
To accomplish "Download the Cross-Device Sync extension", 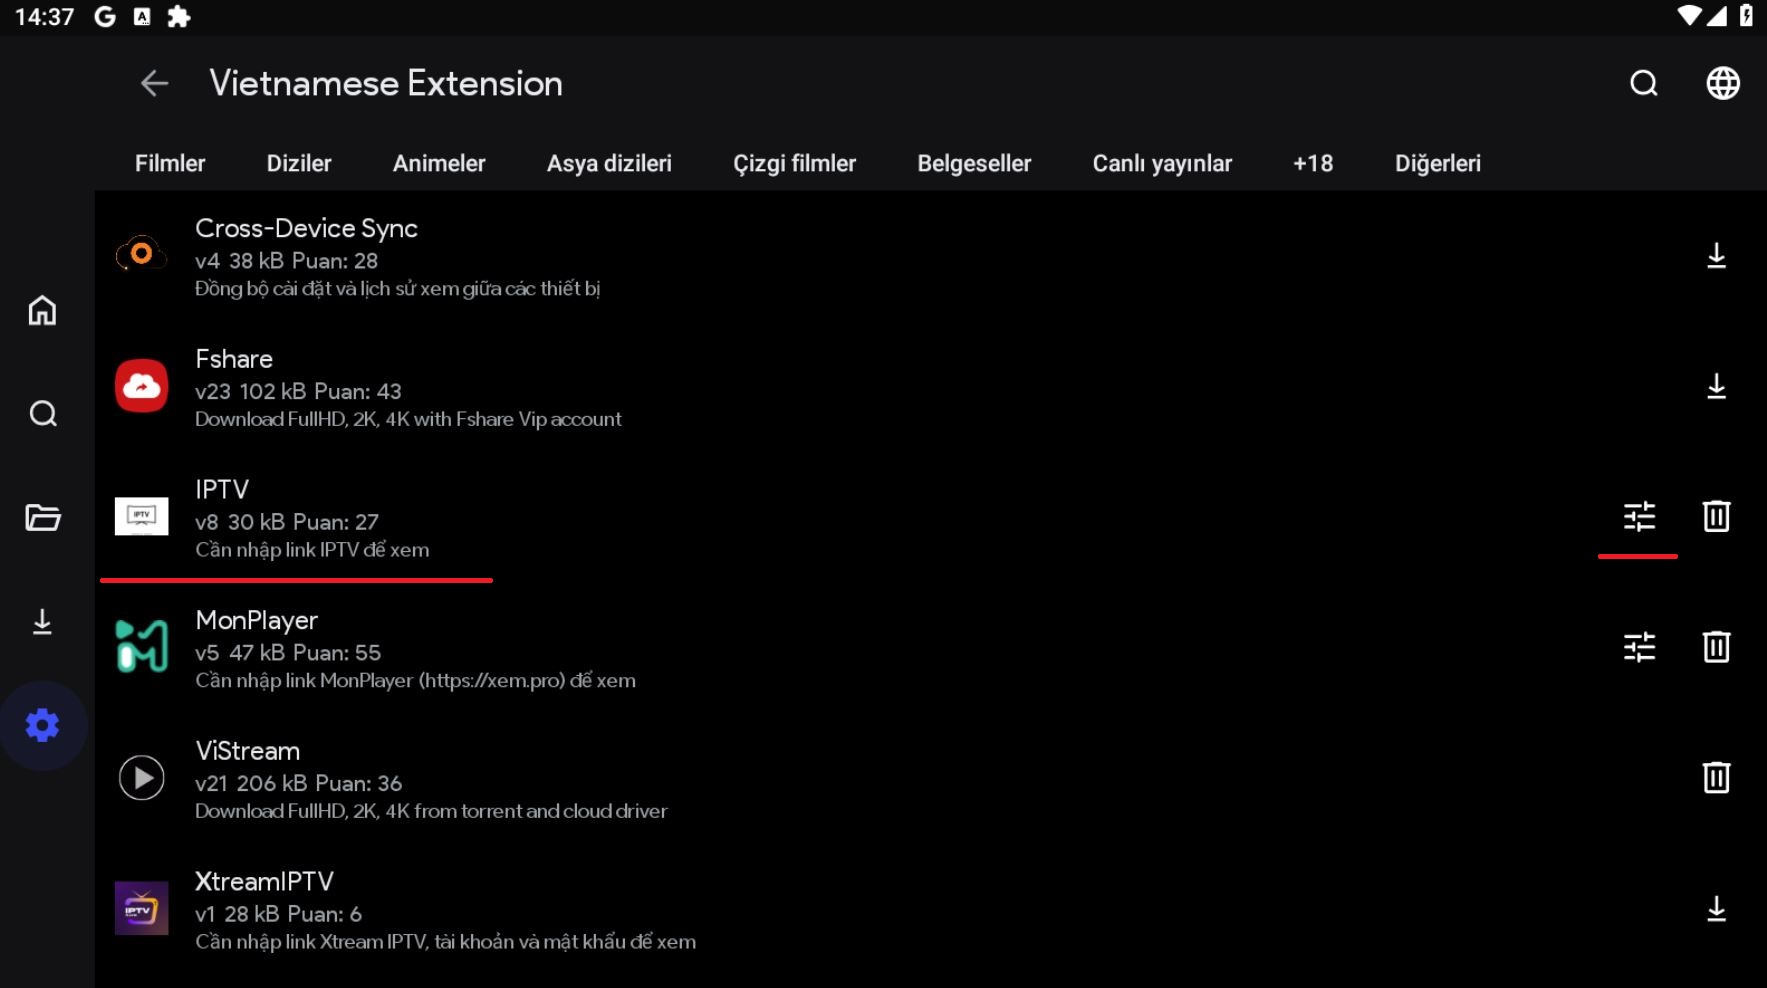I will pos(1716,256).
